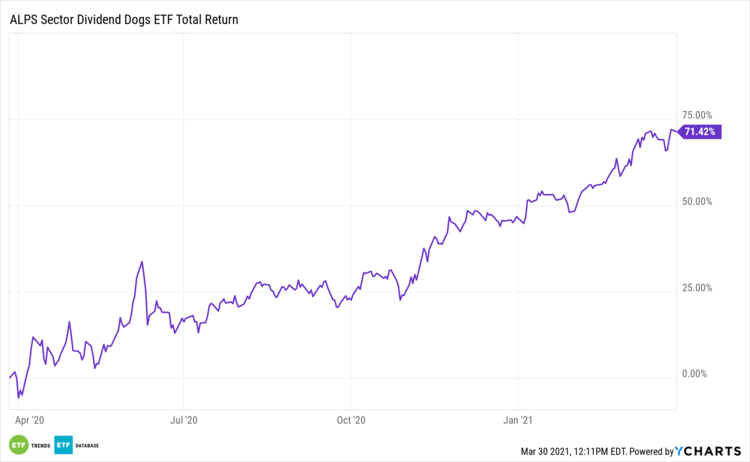
Task: Click the 75.00% y-axis label
Action: pos(696,115)
